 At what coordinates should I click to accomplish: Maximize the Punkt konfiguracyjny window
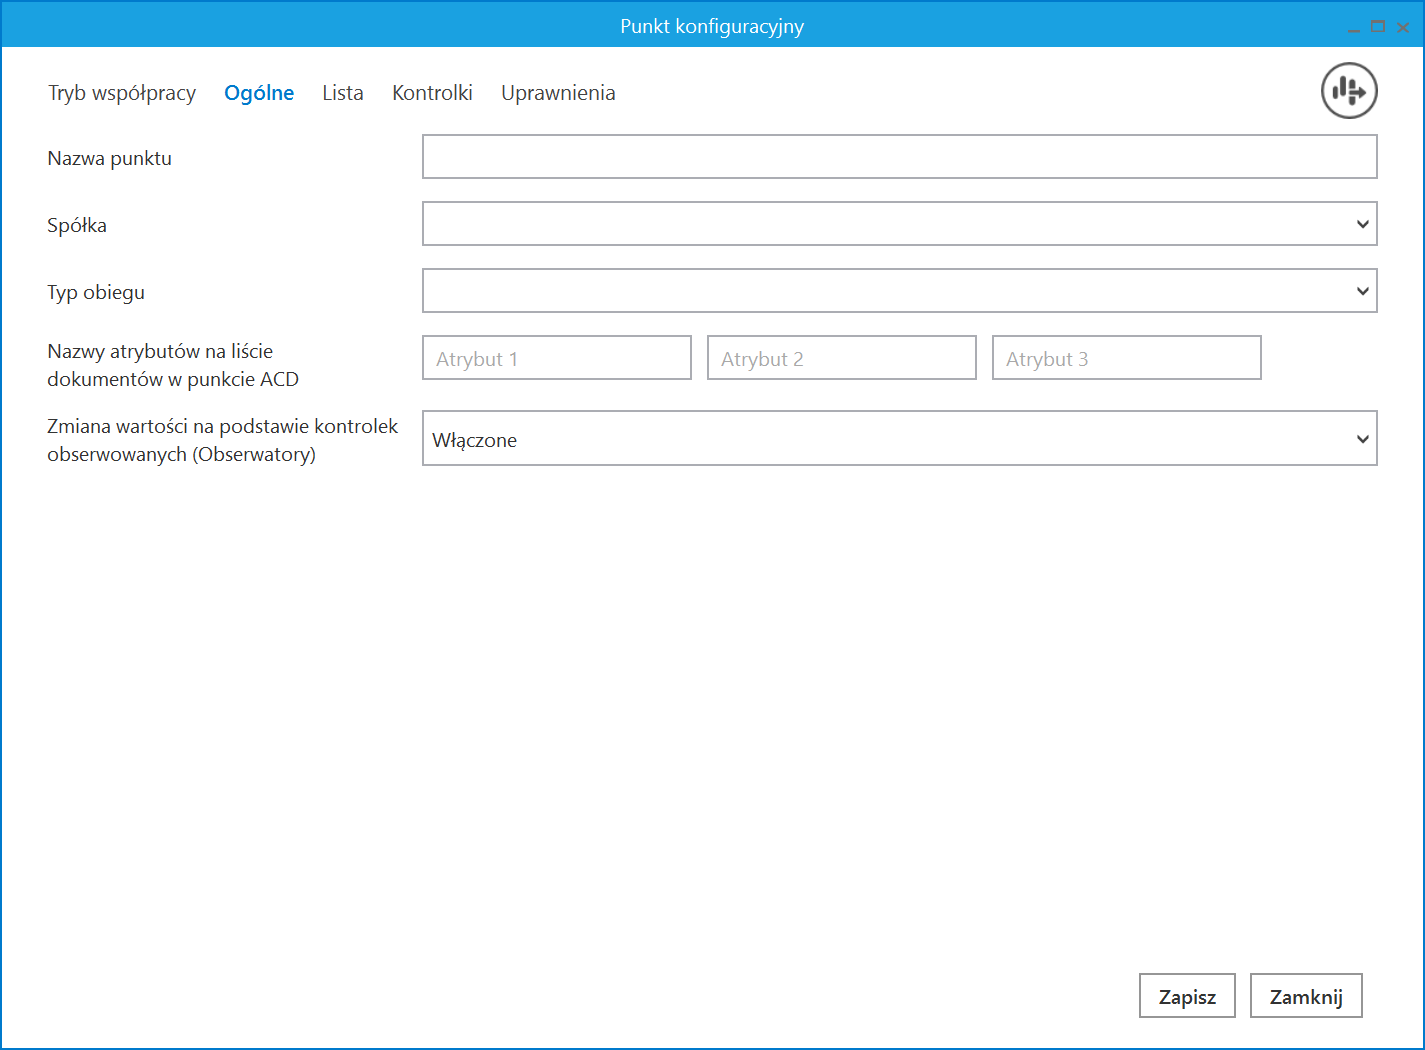coord(1378,27)
